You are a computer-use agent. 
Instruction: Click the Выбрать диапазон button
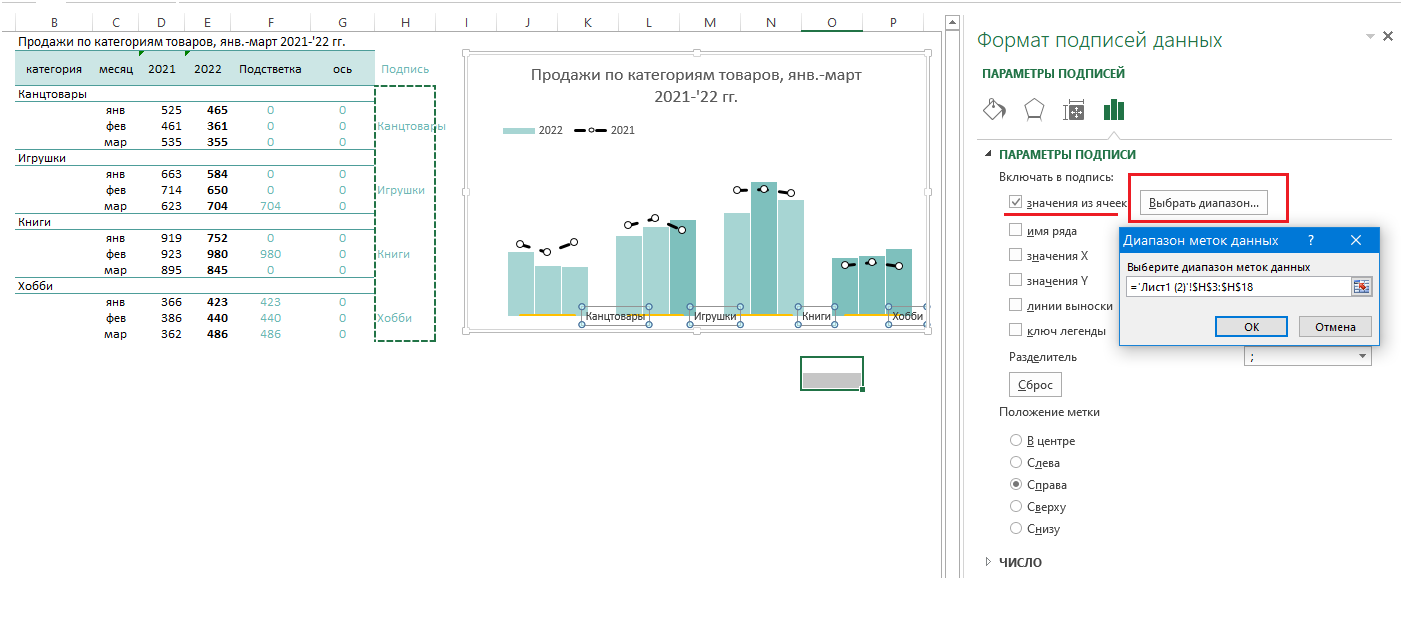[1204, 203]
